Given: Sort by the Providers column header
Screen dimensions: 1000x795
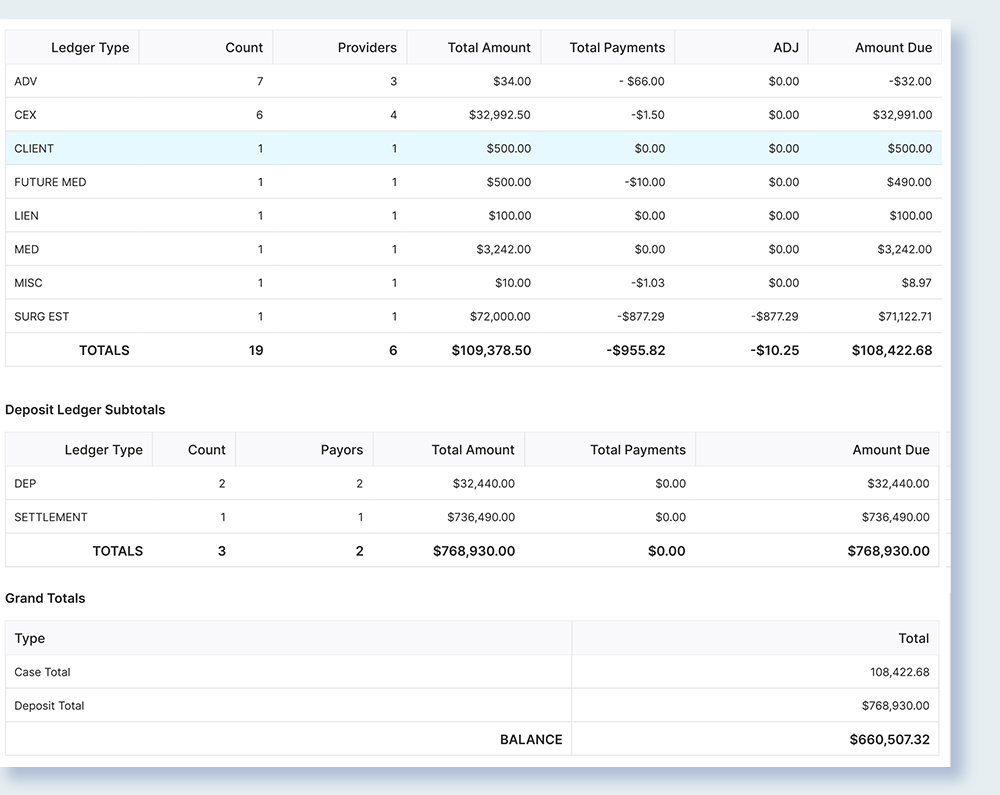Looking at the screenshot, I should click(x=366, y=47).
